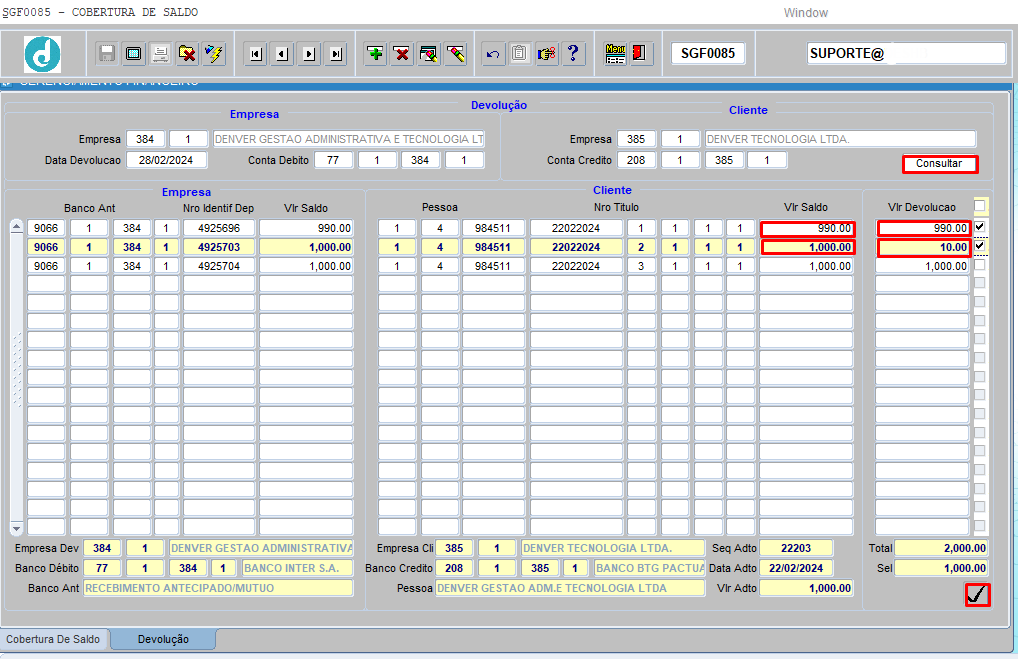Open help with the question mark icon
This screenshot has height=659, width=1018.
[573, 53]
